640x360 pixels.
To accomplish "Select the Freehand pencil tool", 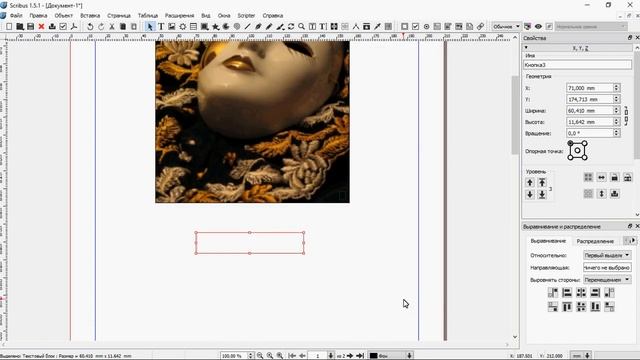I will (269, 27).
